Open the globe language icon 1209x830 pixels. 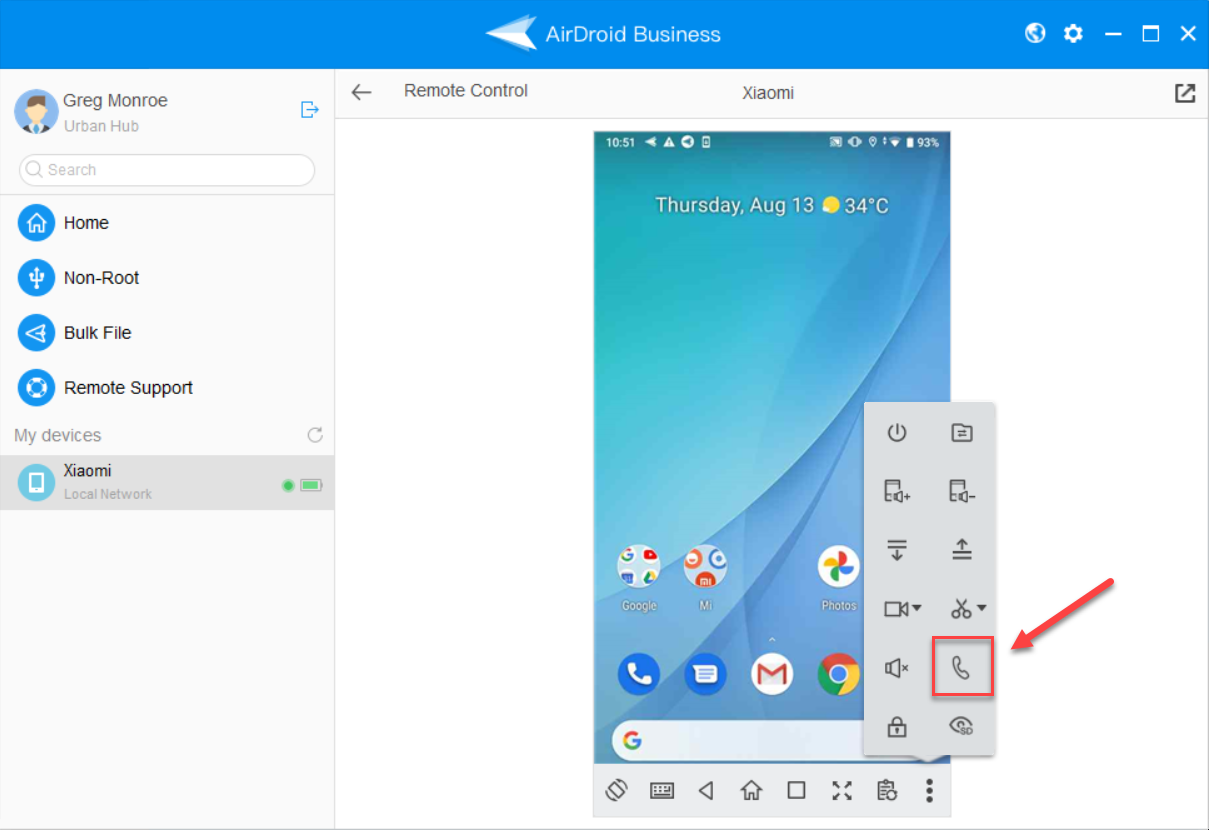[x=1036, y=33]
